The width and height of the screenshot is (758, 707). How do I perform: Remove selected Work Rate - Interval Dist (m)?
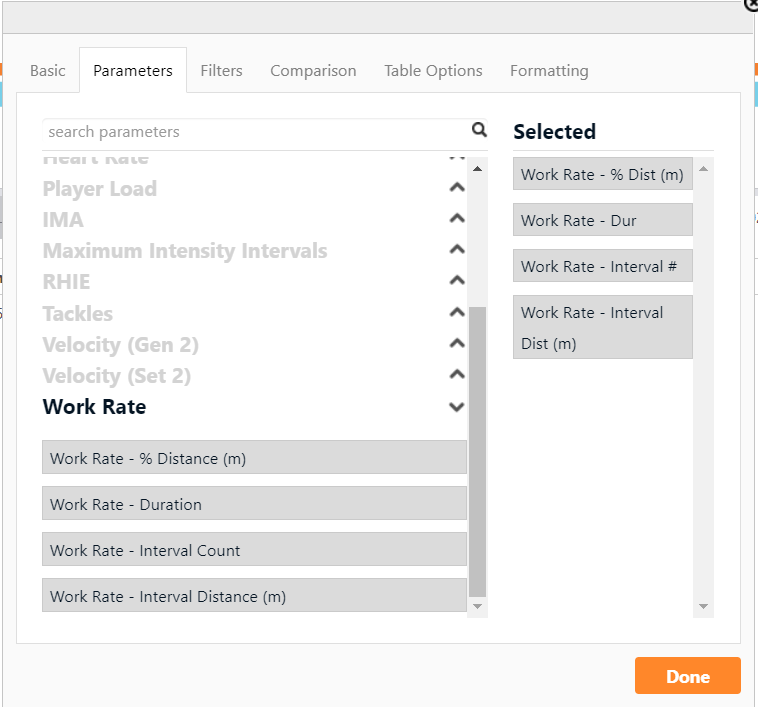pyautogui.click(x=603, y=327)
